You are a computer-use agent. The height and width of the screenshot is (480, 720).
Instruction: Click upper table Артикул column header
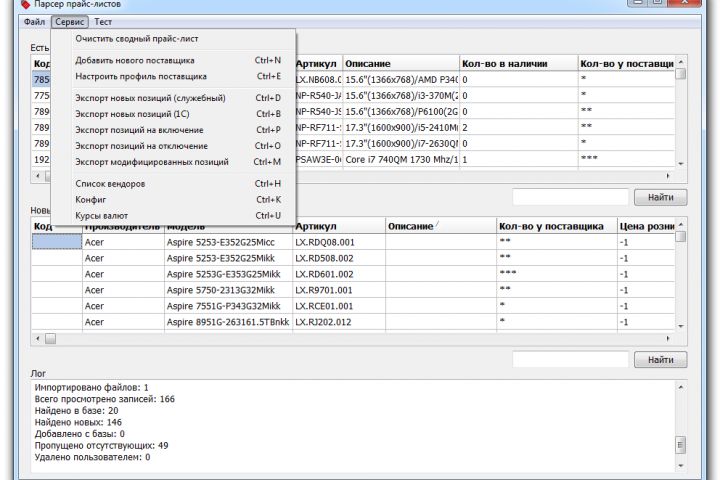click(317, 64)
